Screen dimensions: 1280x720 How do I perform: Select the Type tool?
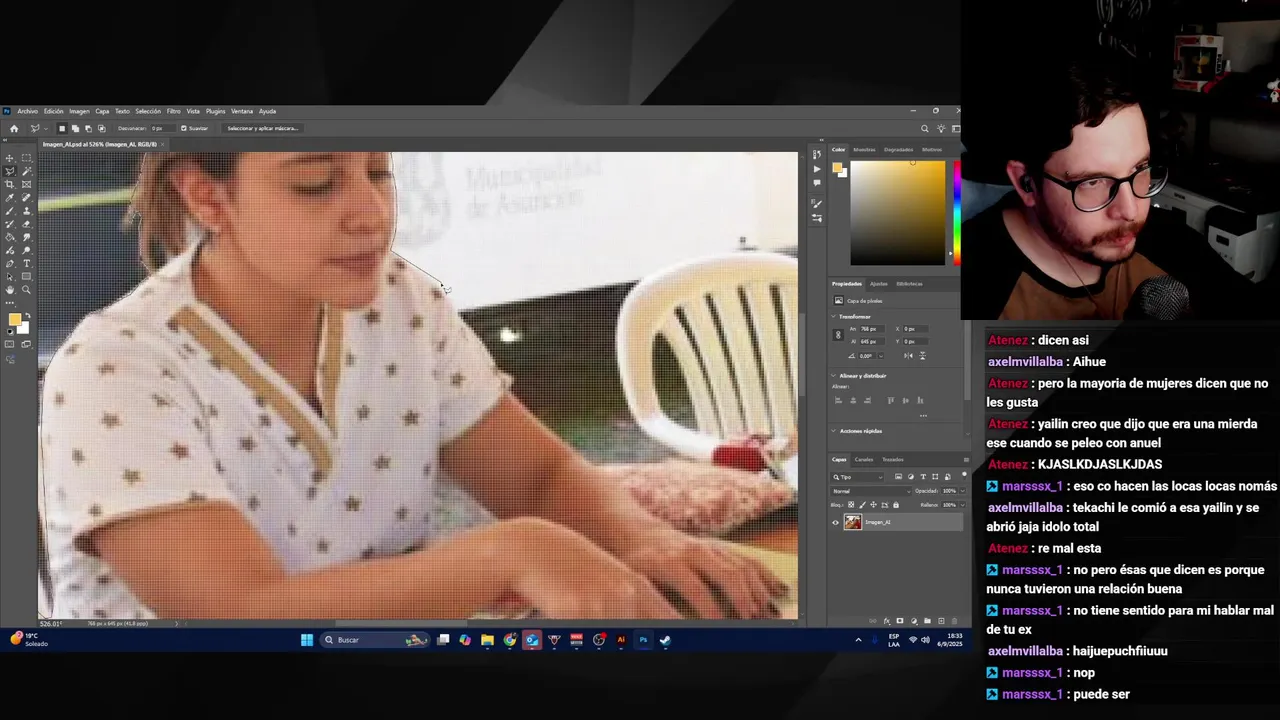26,263
